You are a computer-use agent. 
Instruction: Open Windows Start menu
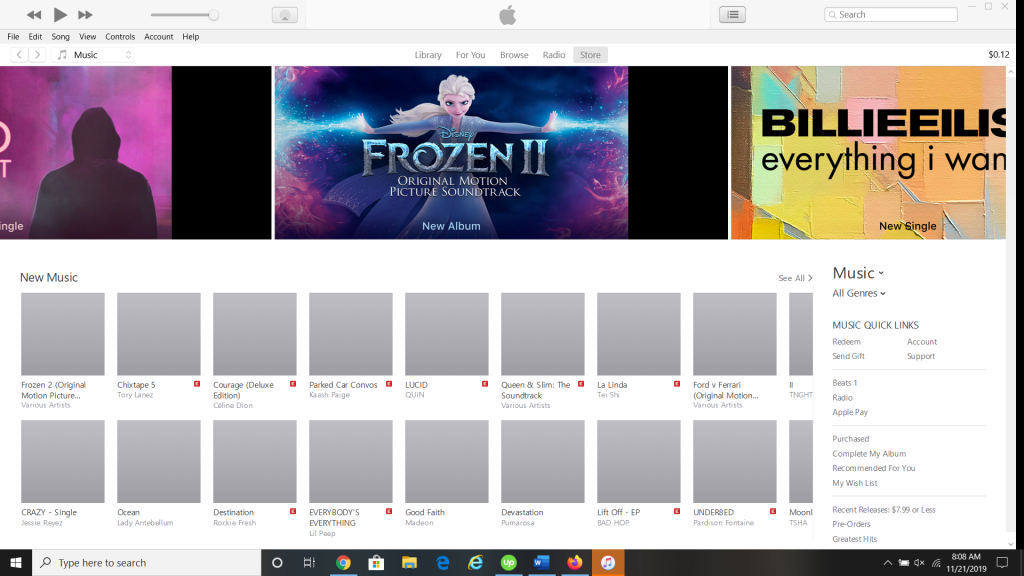point(16,562)
